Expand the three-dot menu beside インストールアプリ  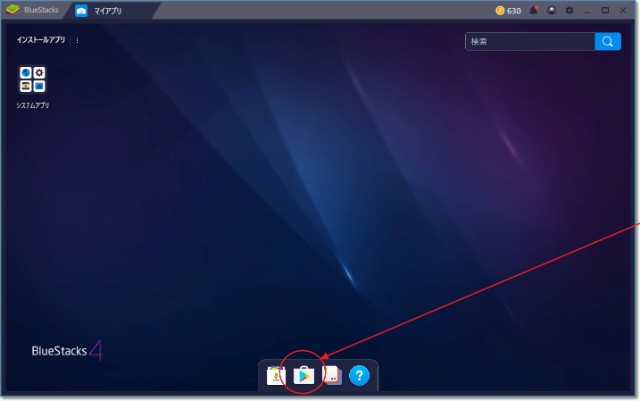click(x=77, y=41)
